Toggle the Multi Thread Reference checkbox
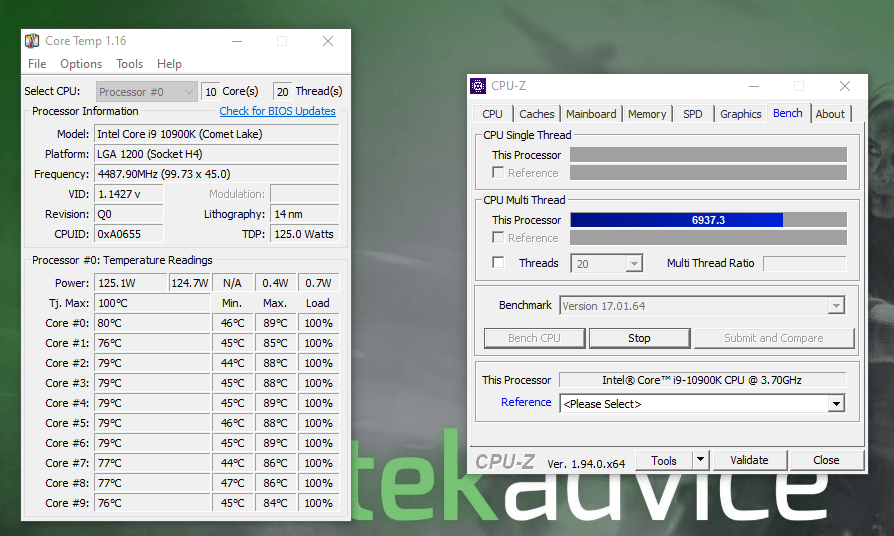This screenshot has width=894, height=536. pyautogui.click(x=498, y=238)
